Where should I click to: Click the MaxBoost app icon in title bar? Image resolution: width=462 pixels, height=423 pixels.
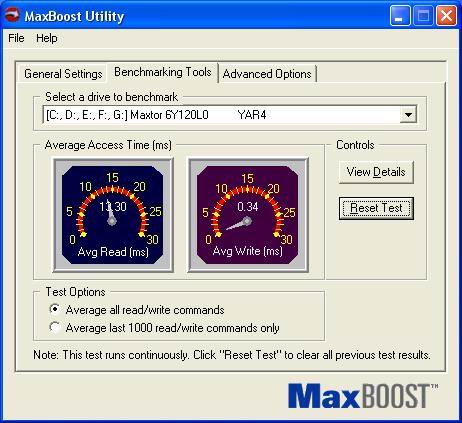coord(12,15)
